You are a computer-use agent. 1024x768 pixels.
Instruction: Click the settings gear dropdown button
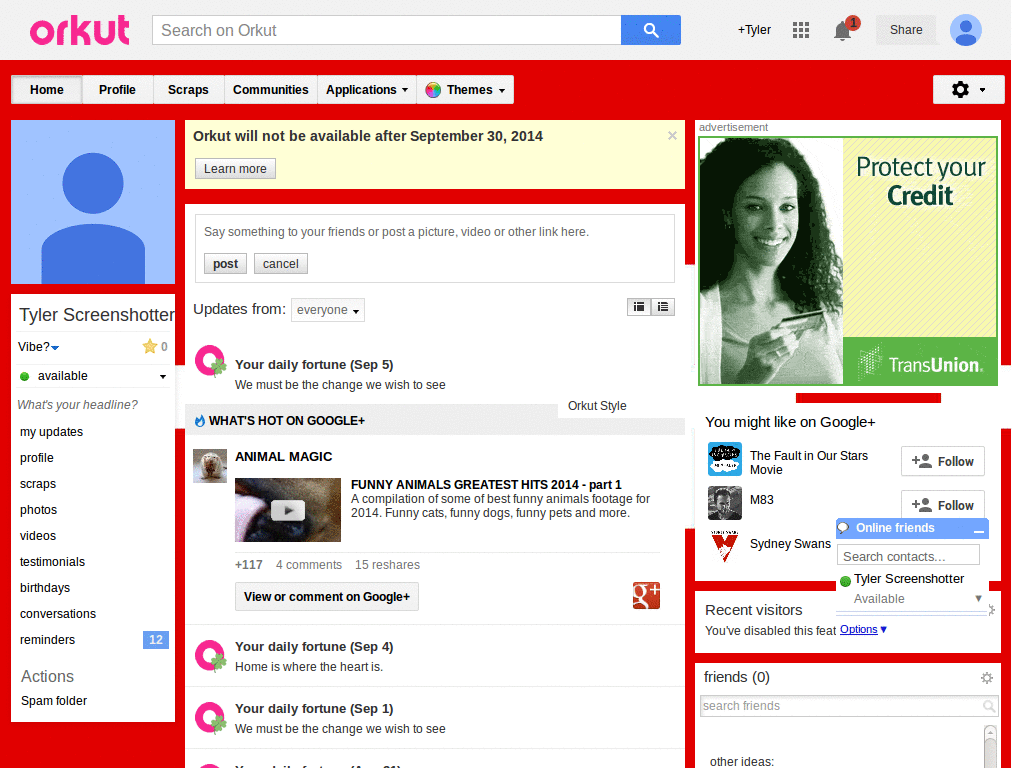(x=968, y=89)
